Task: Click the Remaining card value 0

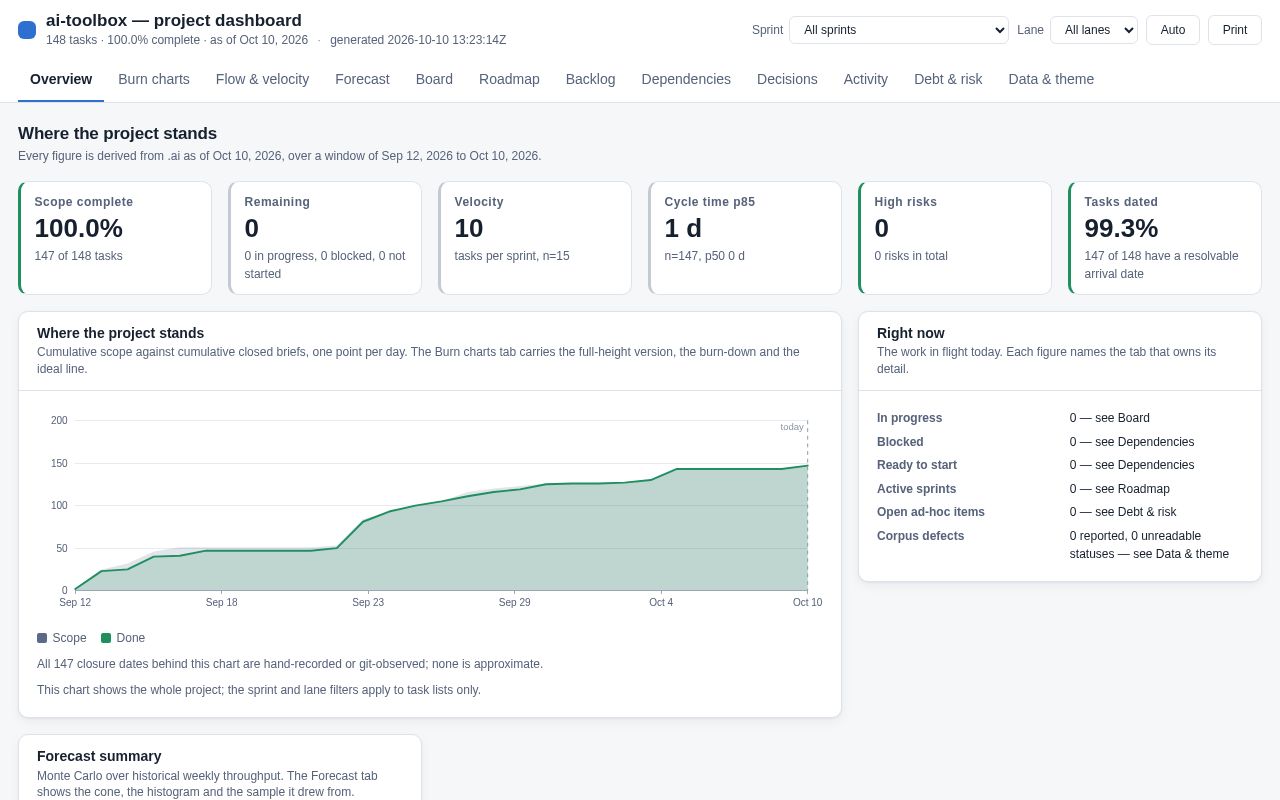Action: [x=252, y=228]
